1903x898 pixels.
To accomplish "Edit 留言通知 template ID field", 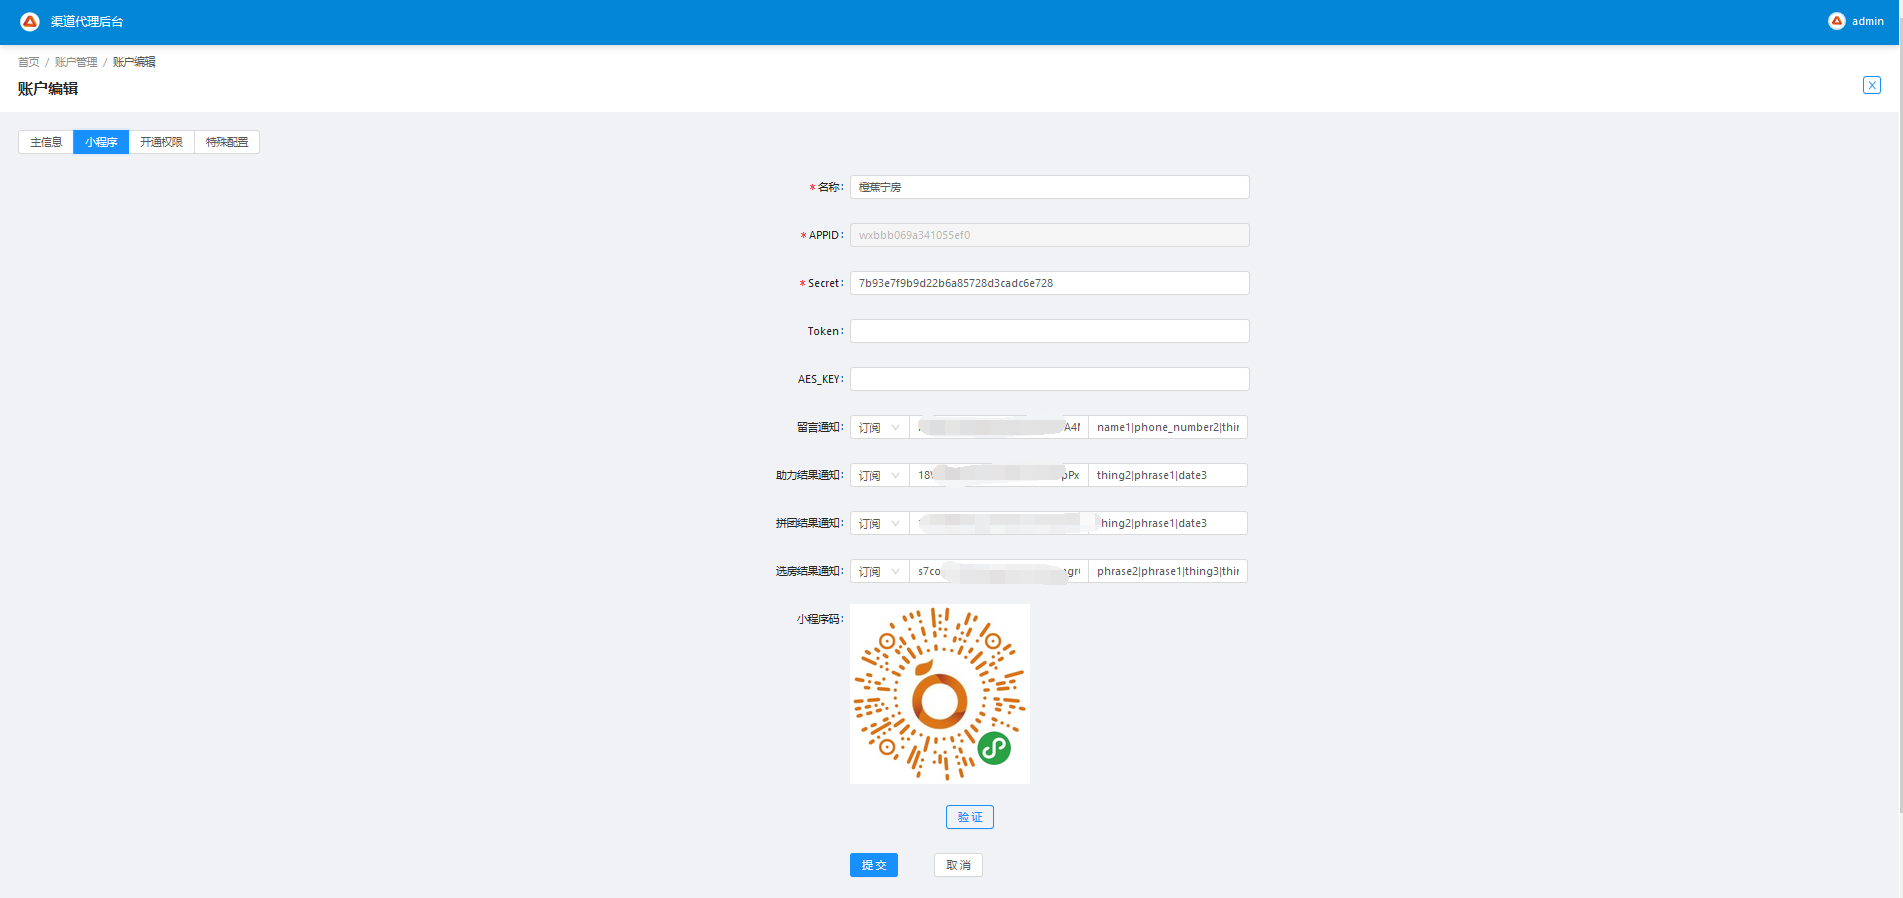I will (x=999, y=427).
